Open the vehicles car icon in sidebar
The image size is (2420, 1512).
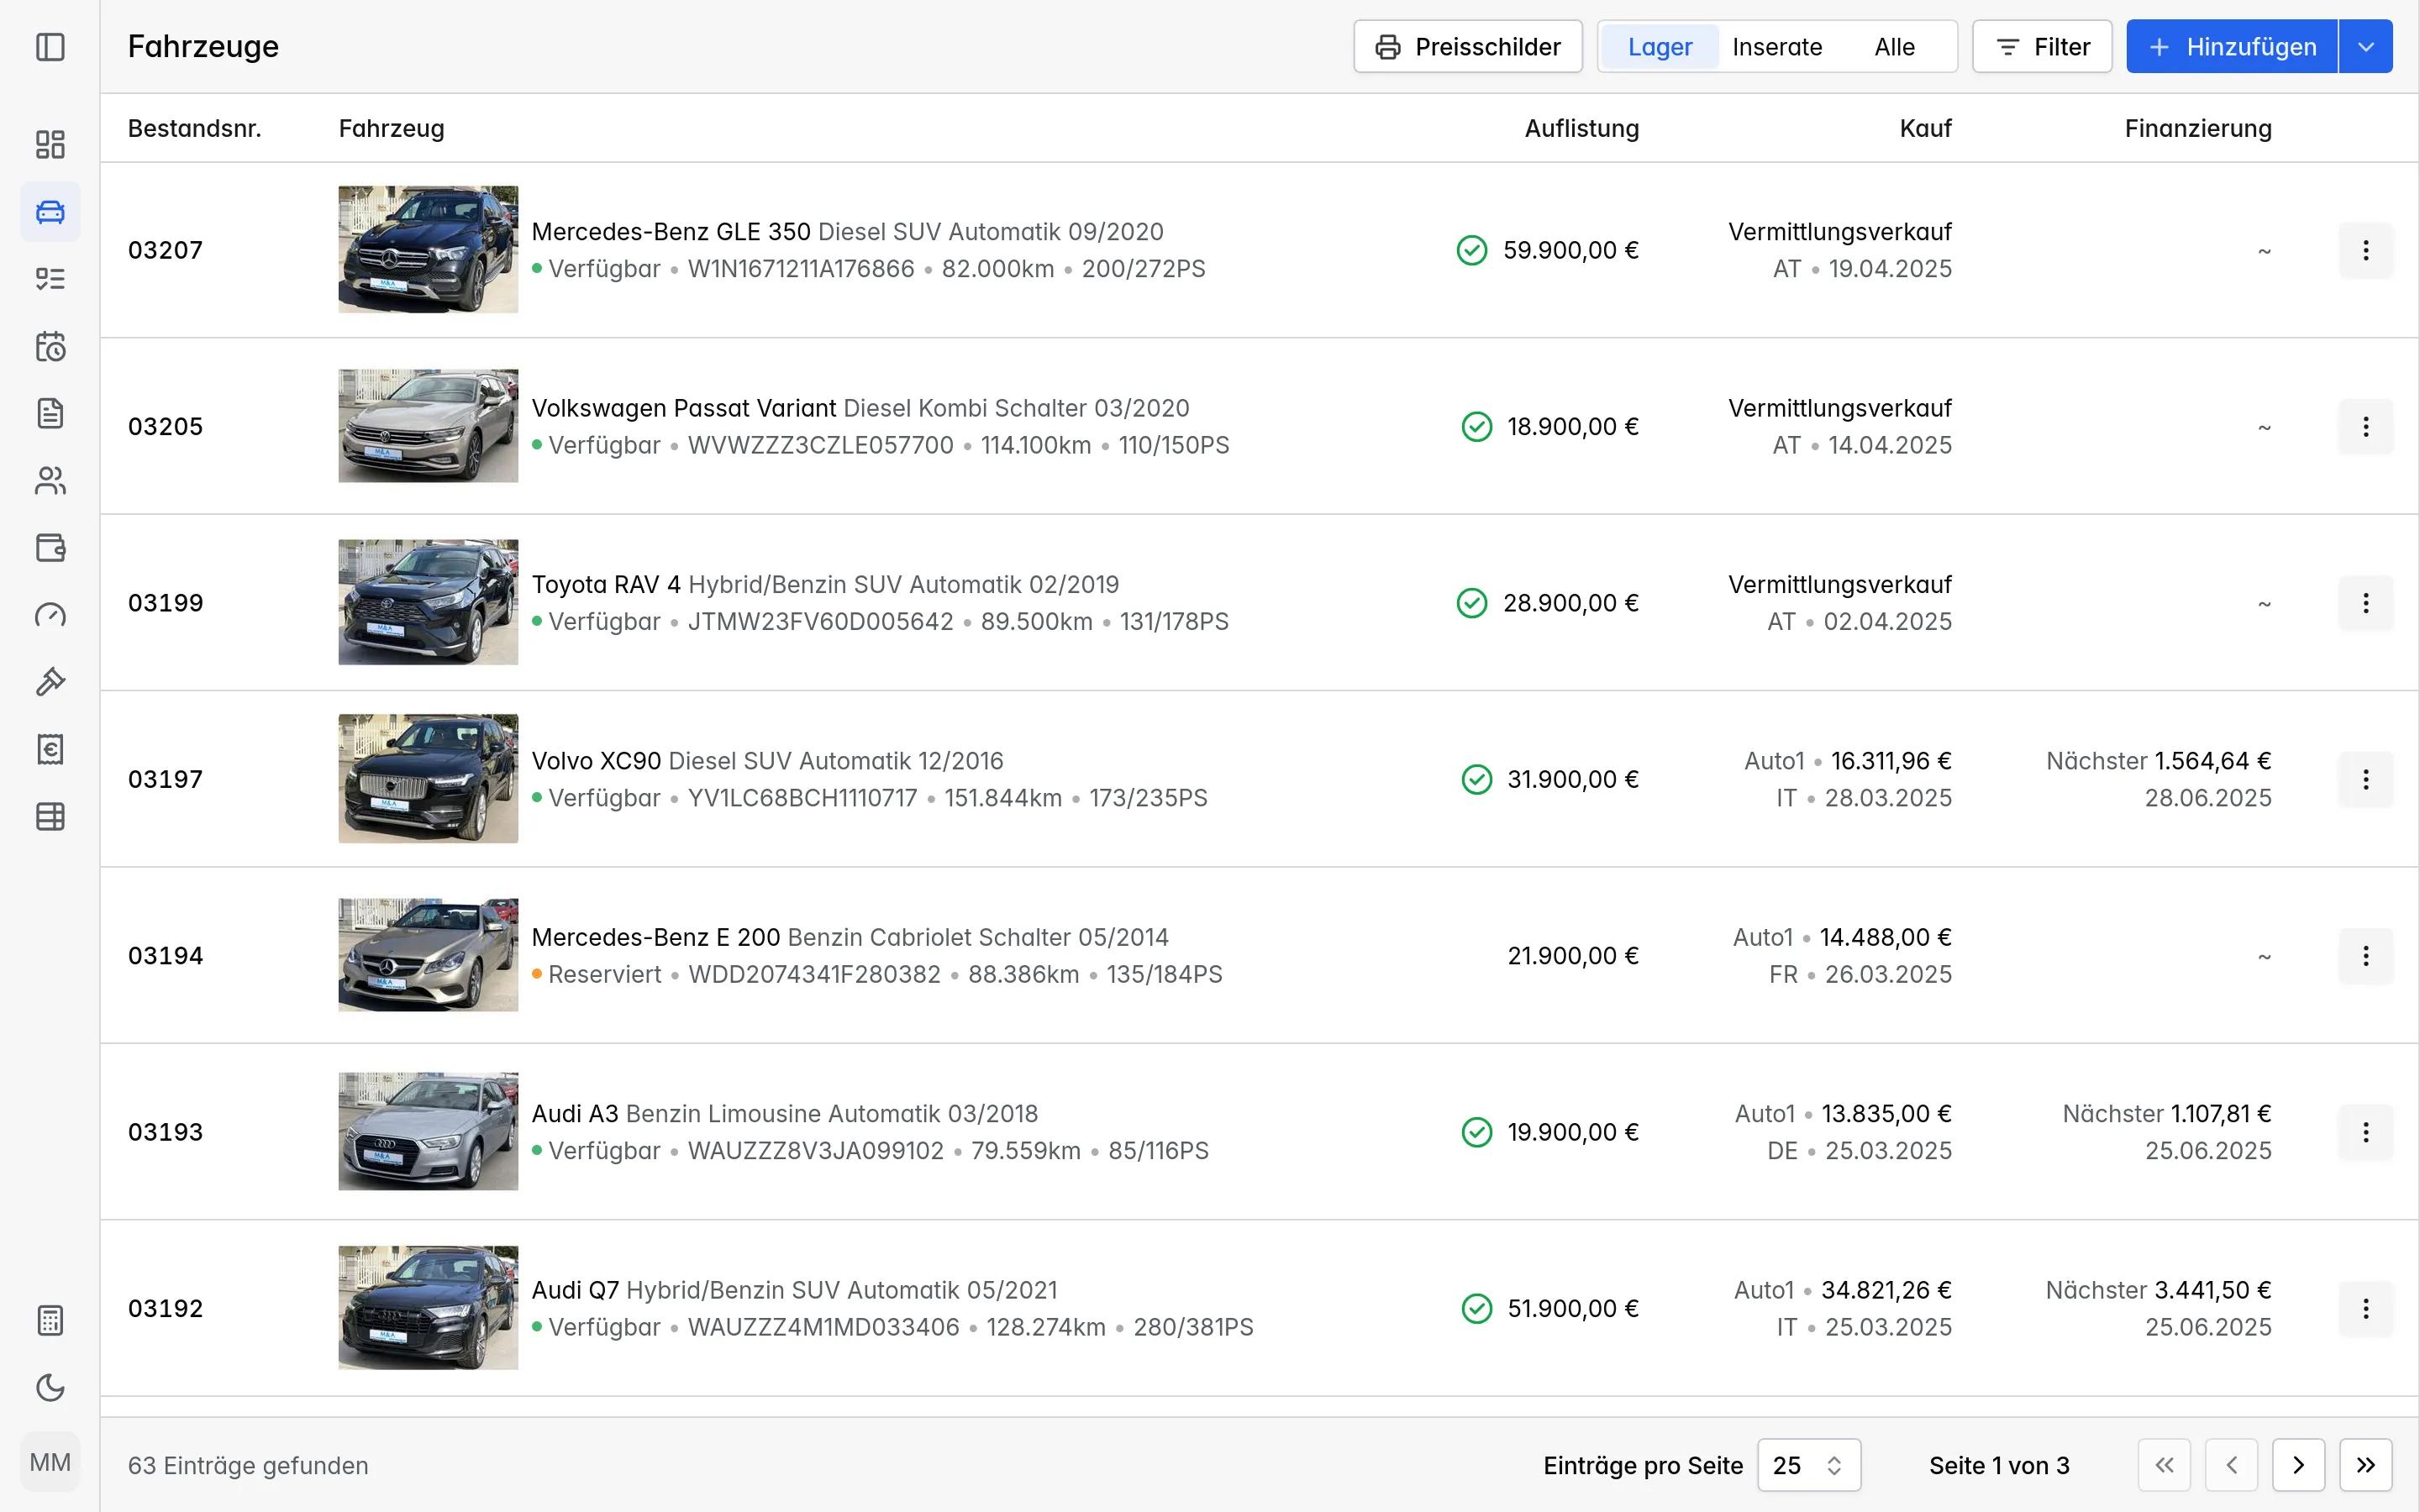coord(50,212)
